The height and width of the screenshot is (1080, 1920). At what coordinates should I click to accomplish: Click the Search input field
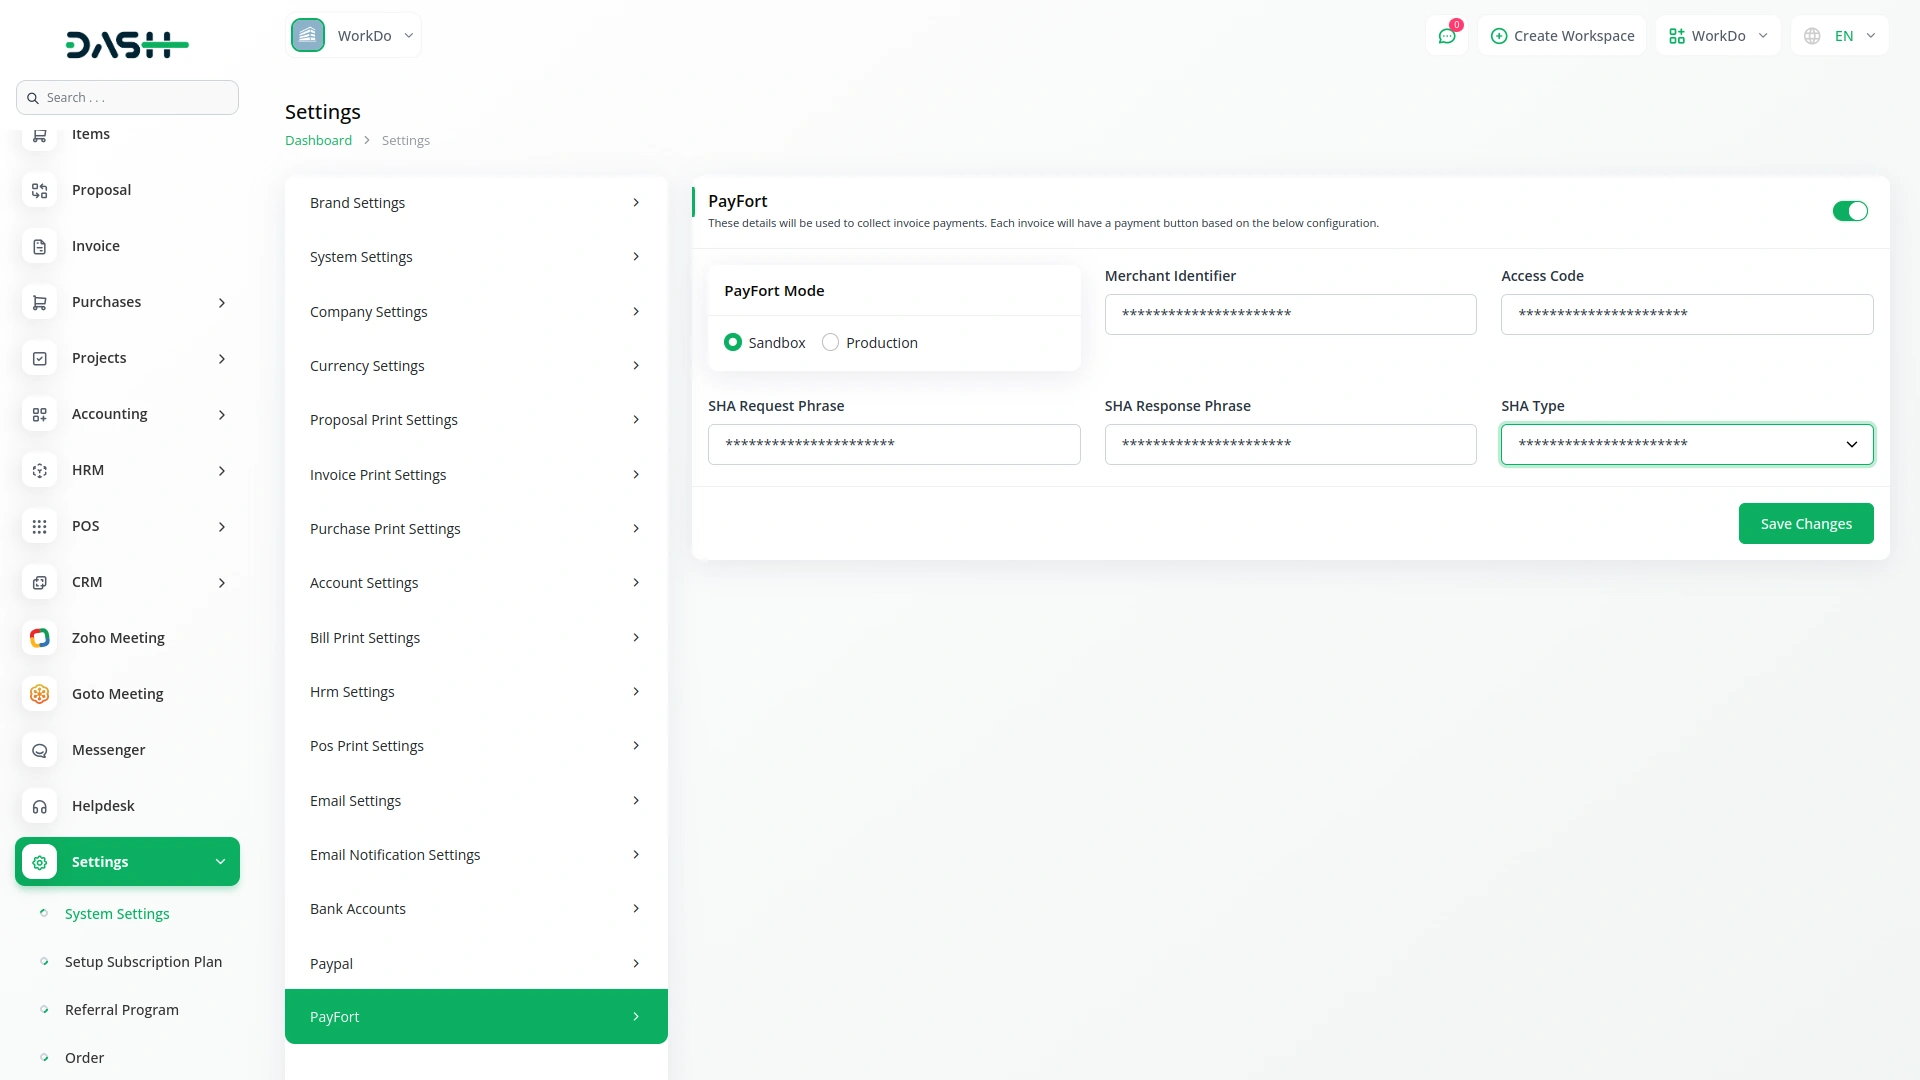pos(127,97)
